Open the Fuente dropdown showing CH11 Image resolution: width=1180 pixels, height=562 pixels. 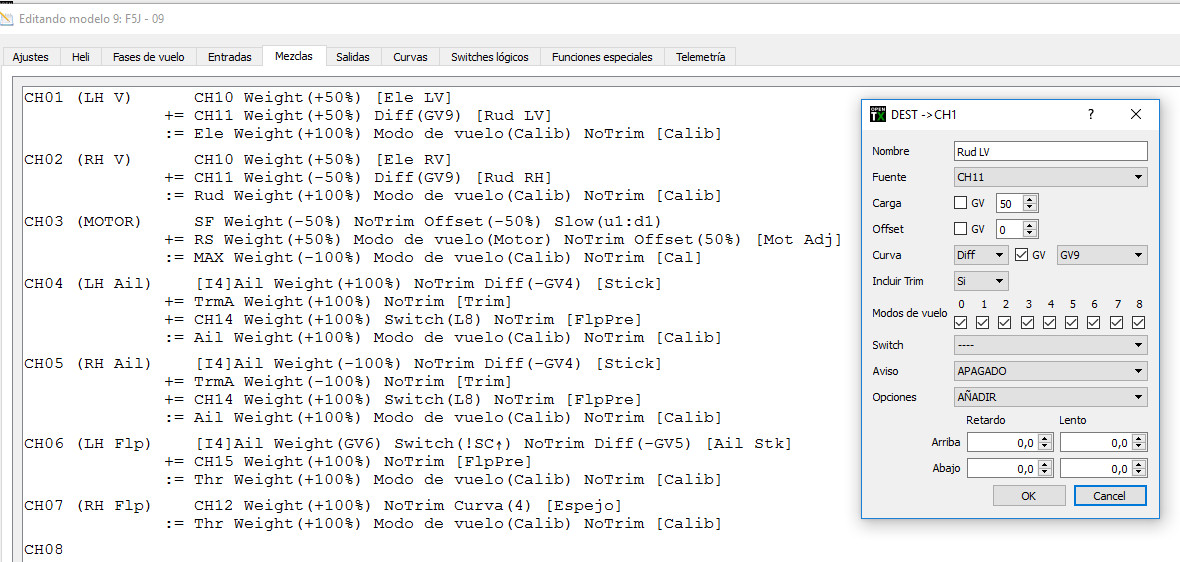coord(1050,177)
